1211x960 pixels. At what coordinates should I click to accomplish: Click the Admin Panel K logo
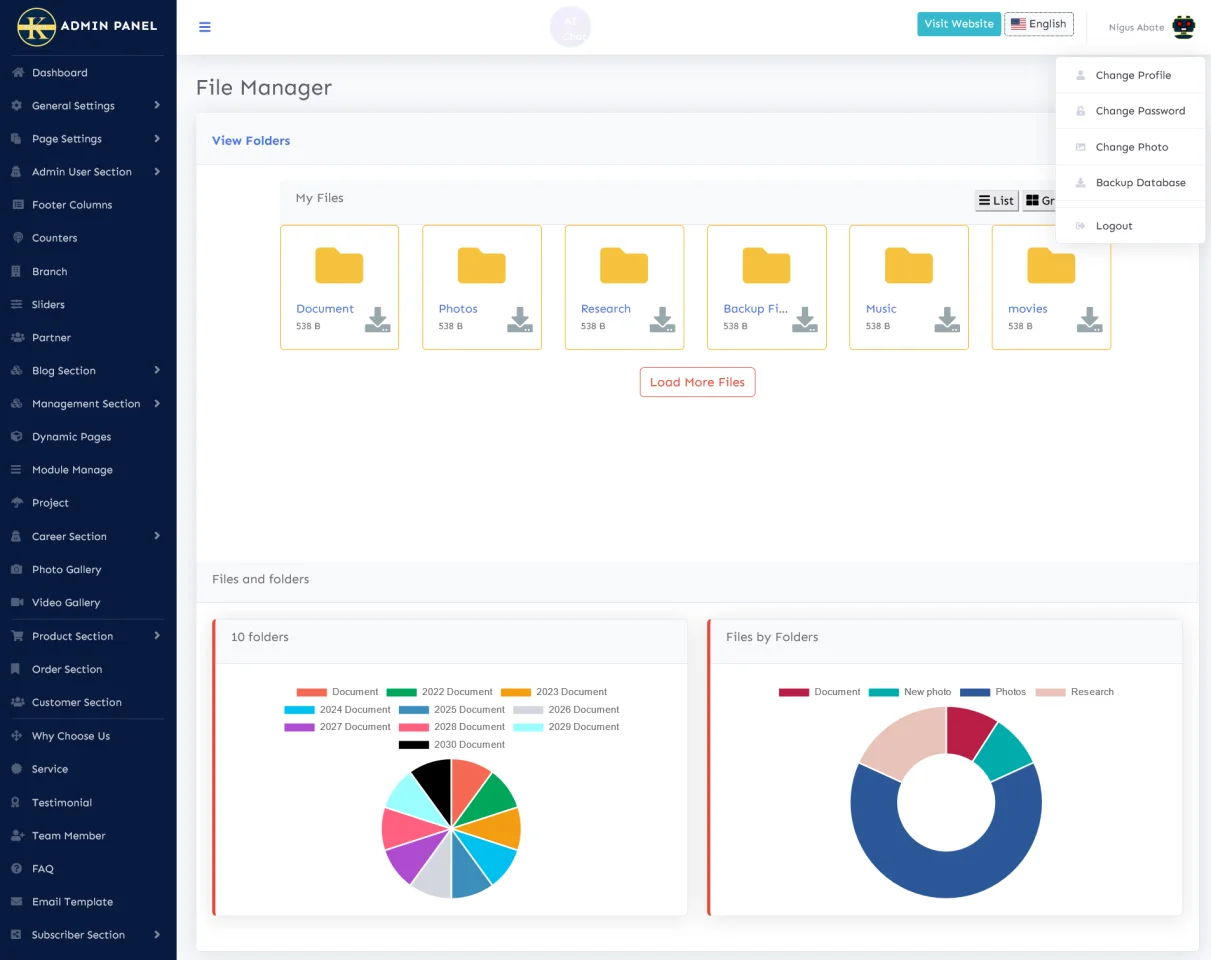pyautogui.click(x=37, y=27)
